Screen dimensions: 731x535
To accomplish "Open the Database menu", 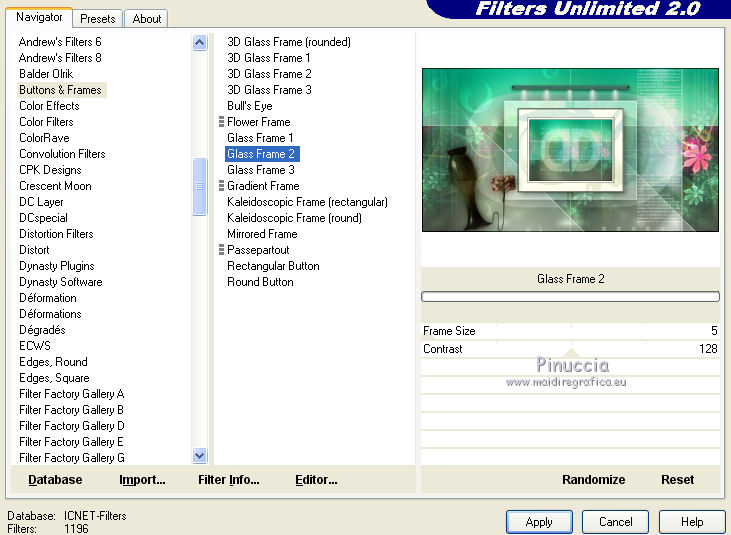I will (55, 480).
